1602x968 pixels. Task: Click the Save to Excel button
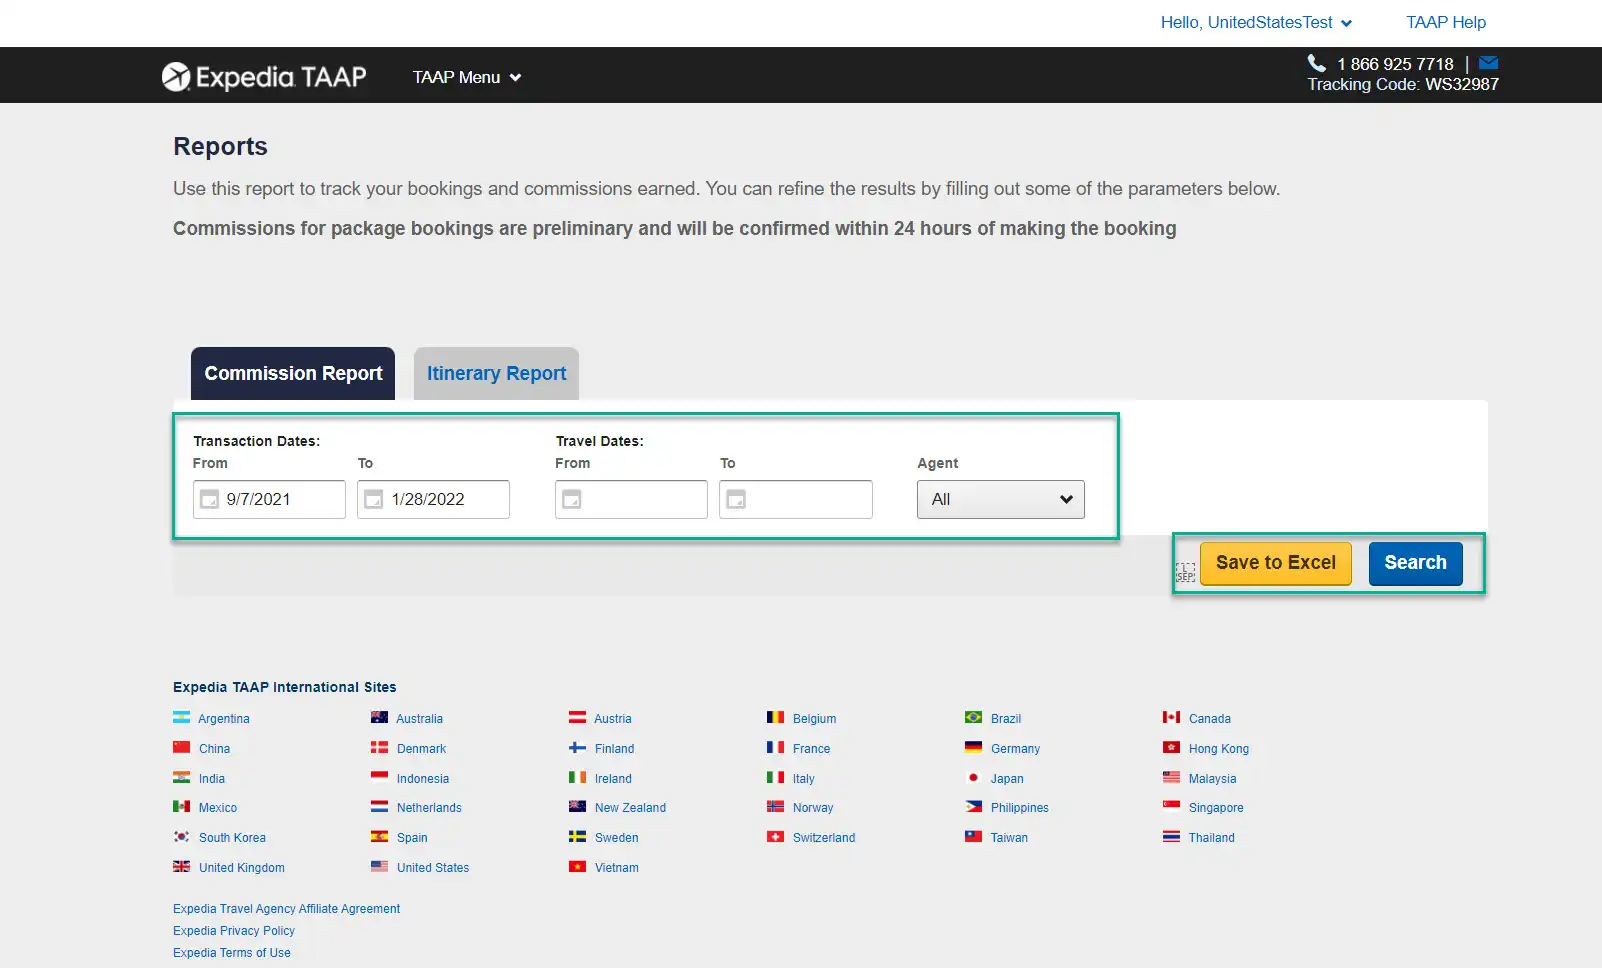(x=1275, y=563)
